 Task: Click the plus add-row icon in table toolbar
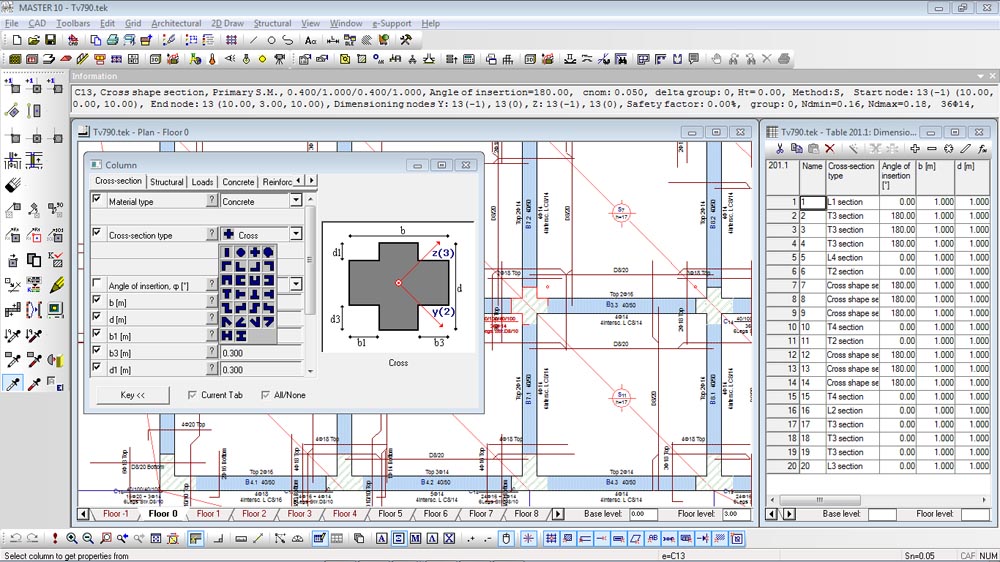(915, 148)
